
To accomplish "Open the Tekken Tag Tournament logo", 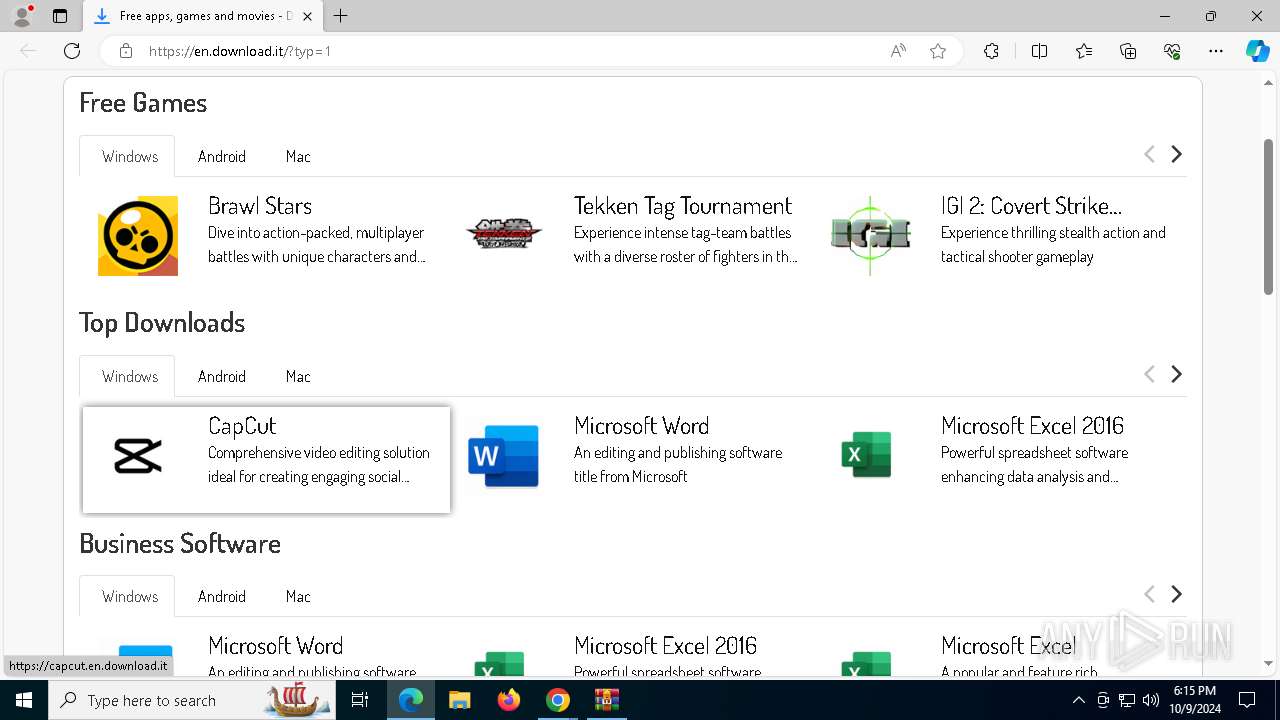I will pos(504,234).
